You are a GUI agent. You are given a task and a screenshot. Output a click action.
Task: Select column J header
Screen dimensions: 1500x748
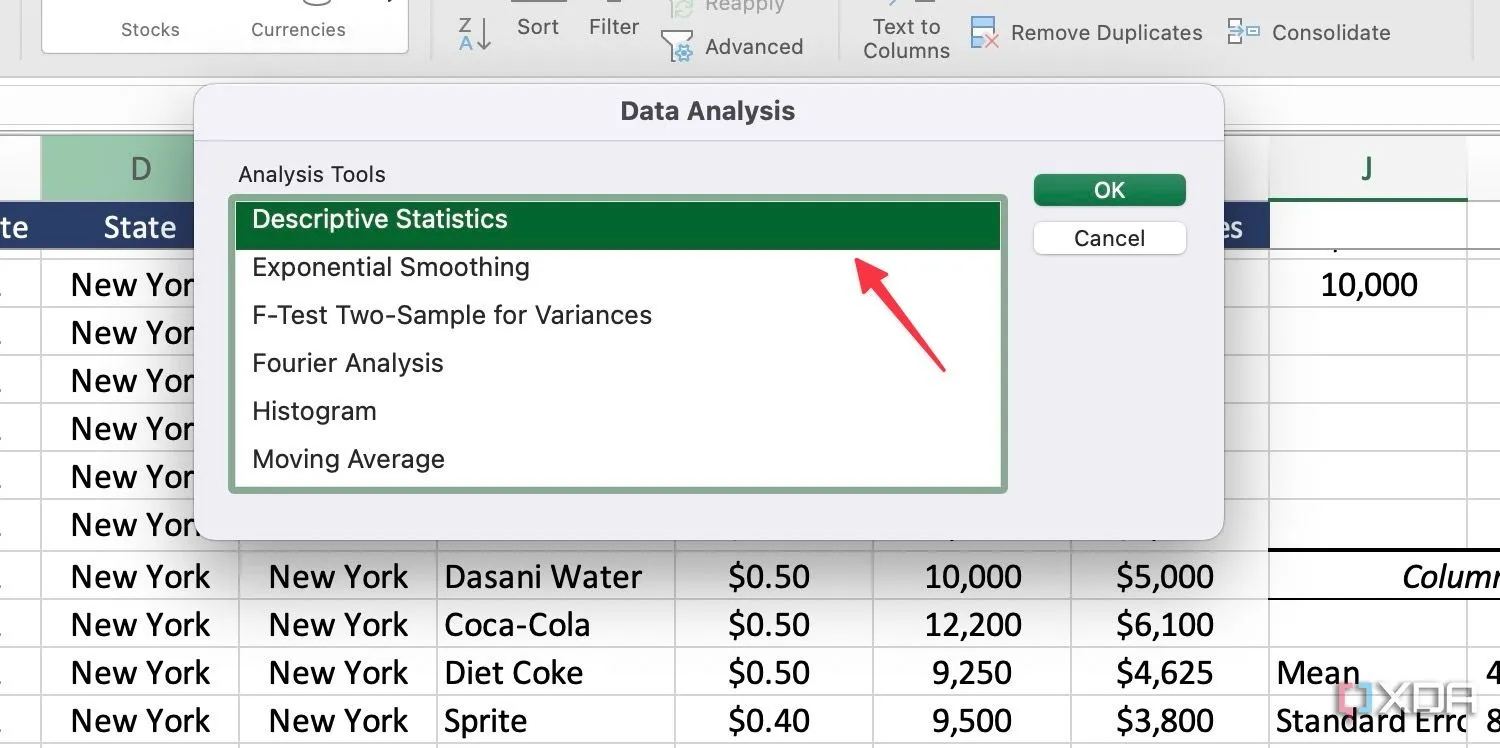click(1366, 169)
